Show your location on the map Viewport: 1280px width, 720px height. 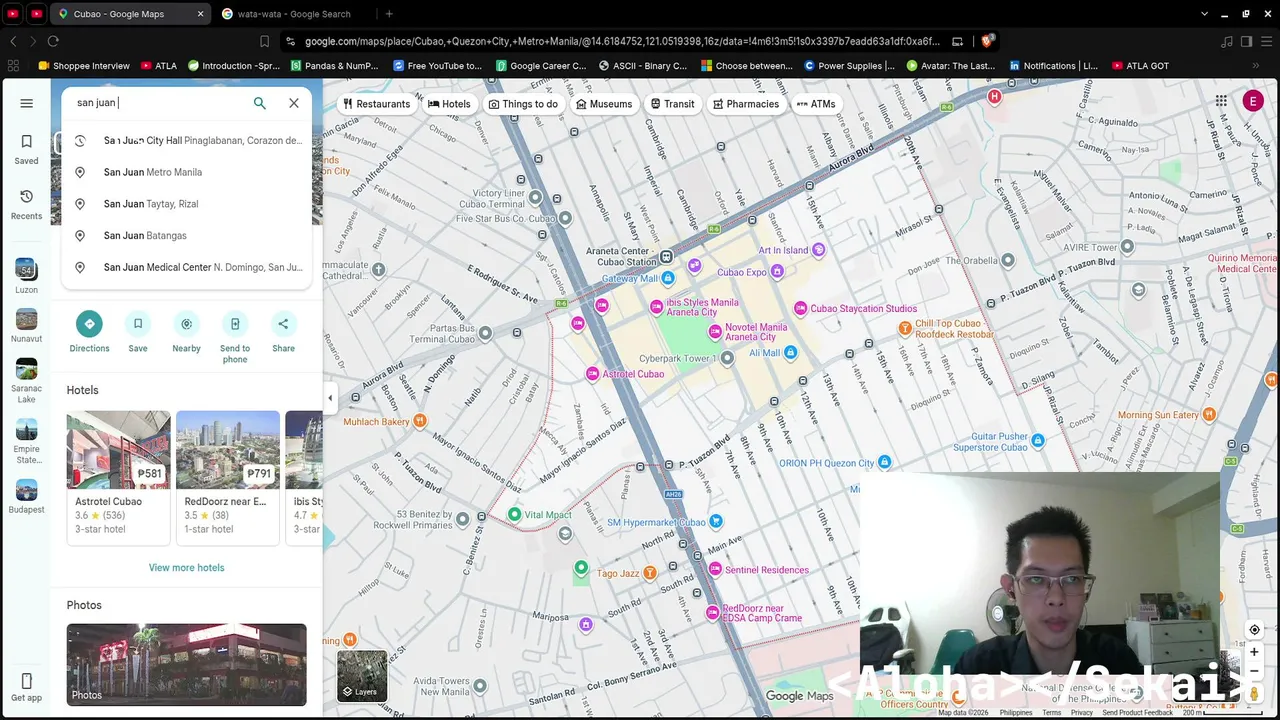click(x=1254, y=630)
